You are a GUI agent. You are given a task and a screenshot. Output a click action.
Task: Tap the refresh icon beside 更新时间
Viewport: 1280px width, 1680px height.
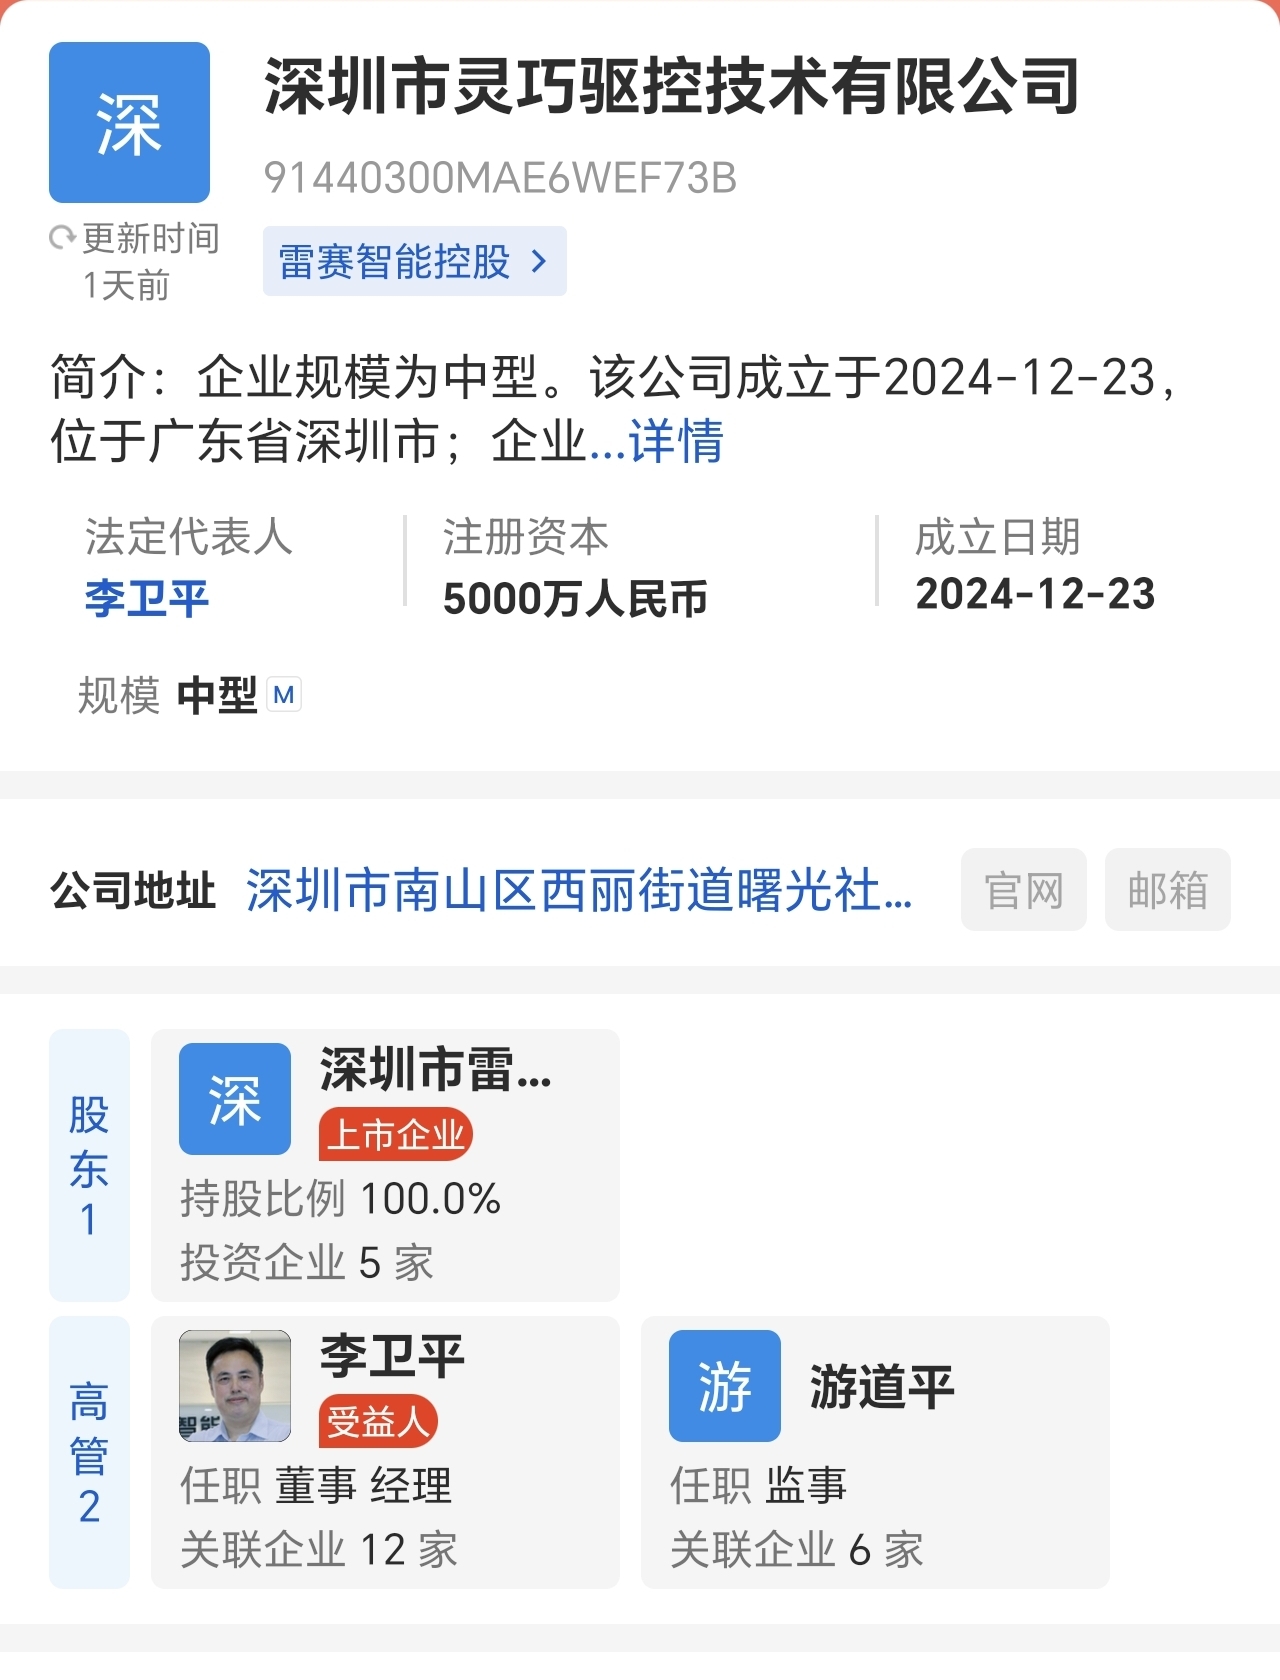(62, 238)
